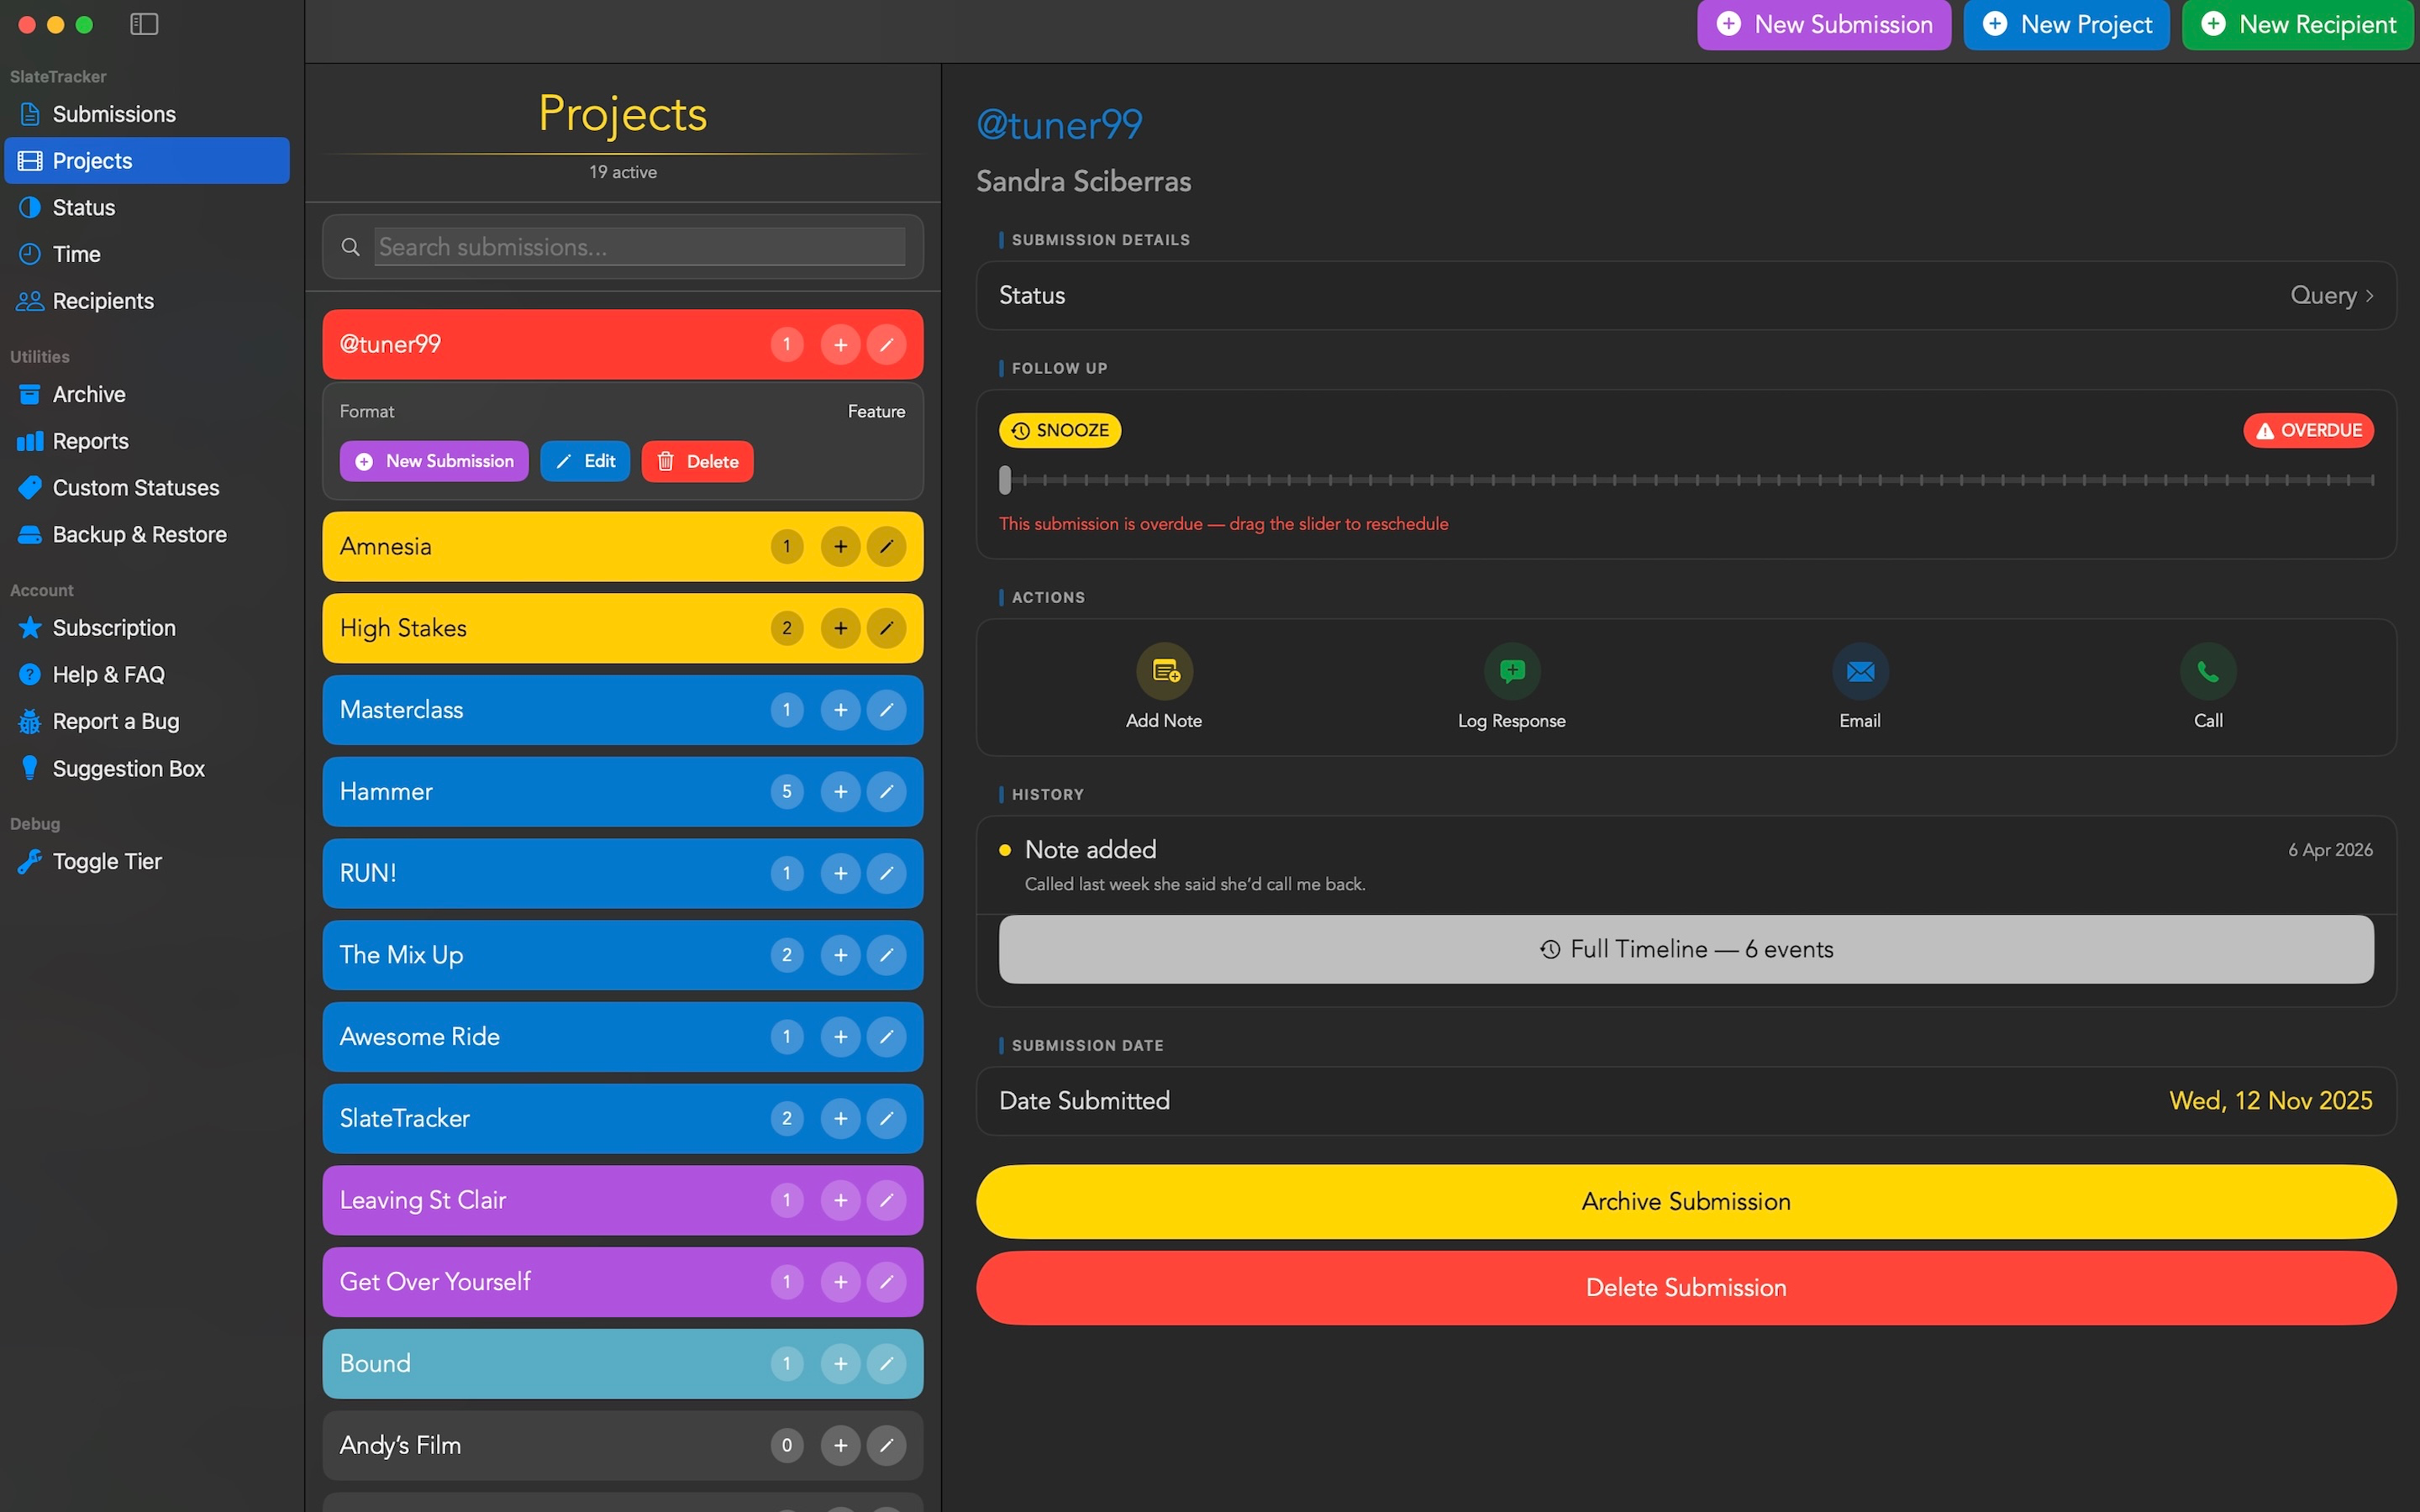Open the Status Query dropdown

pyautogui.click(x=2331, y=296)
